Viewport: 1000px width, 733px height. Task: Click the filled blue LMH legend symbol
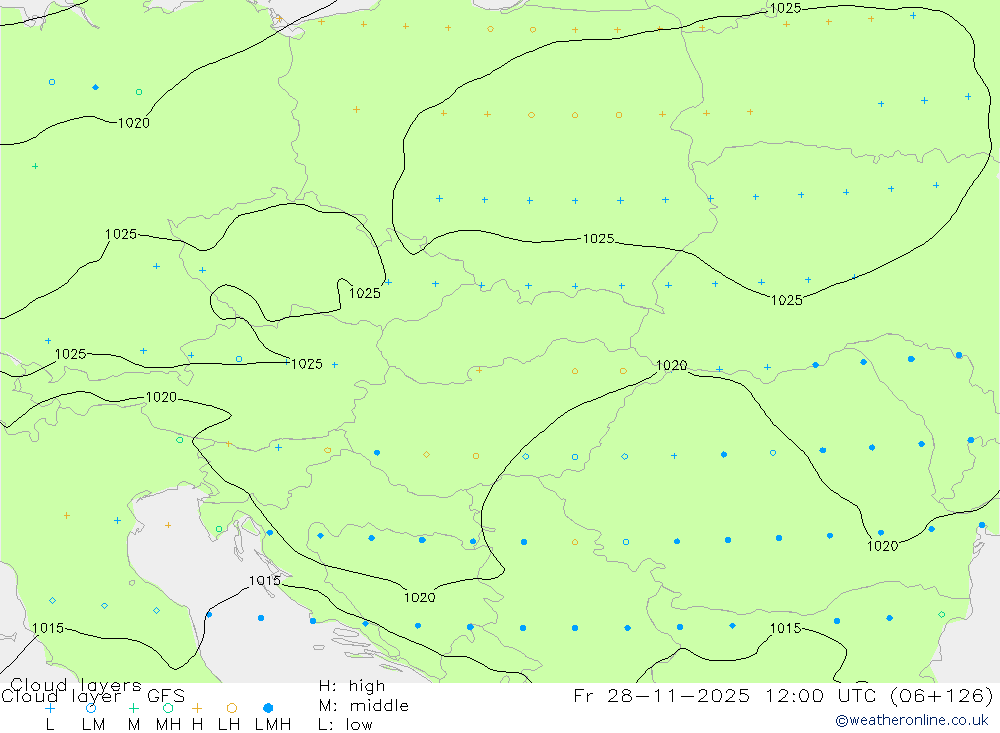(x=268, y=708)
